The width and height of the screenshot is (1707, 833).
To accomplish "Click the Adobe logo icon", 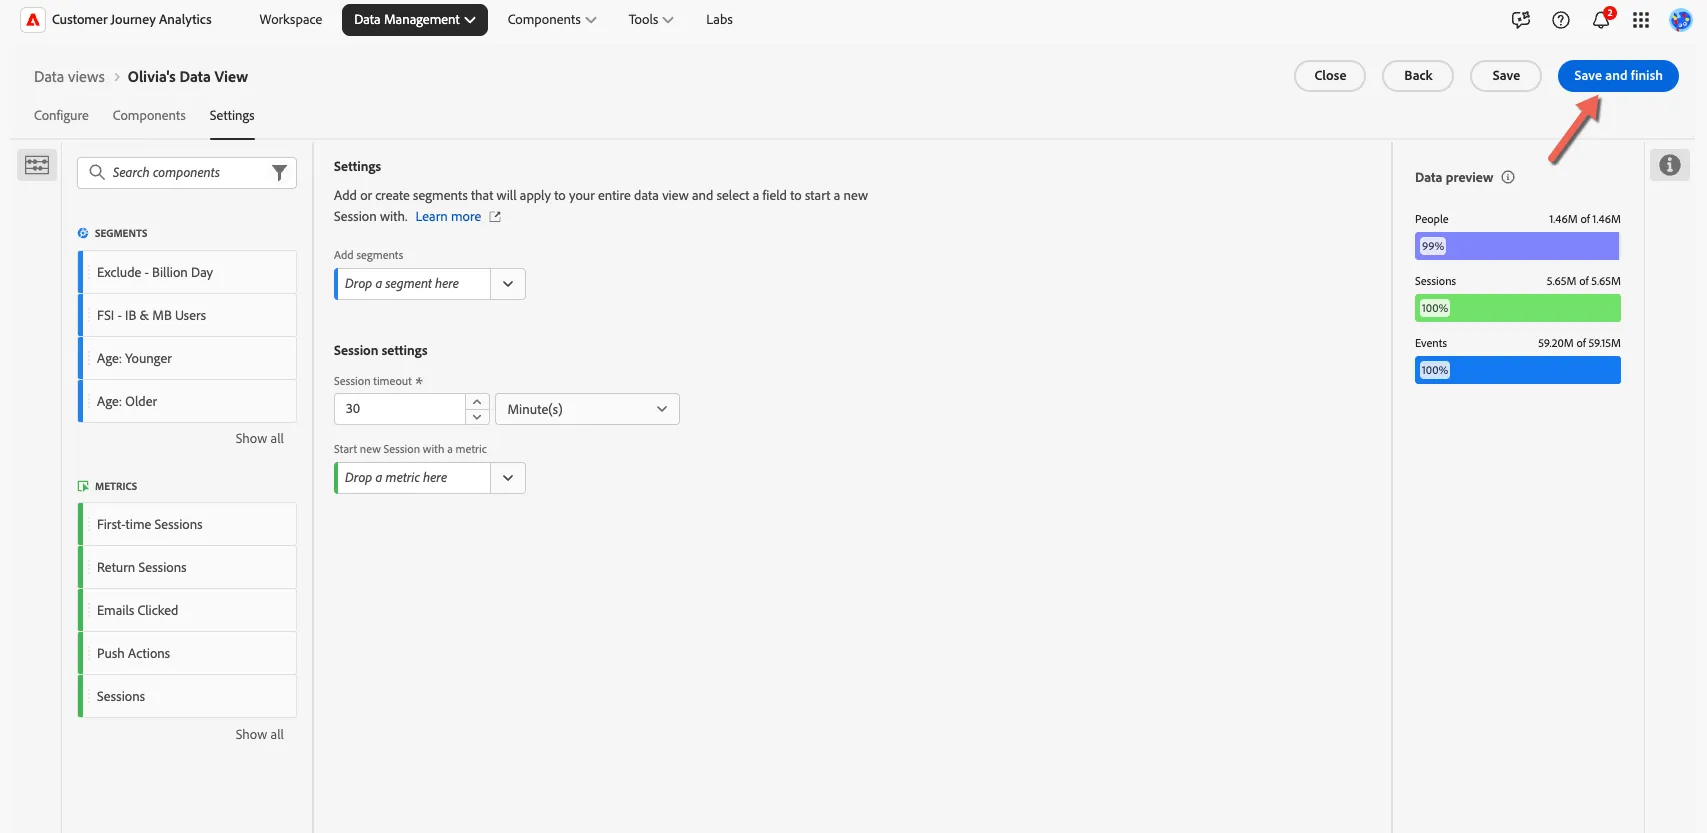I will (33, 20).
